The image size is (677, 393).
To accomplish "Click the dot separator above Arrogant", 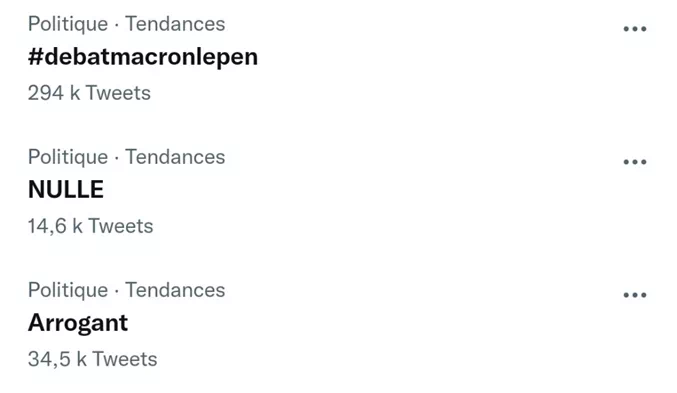I will 117,291.
